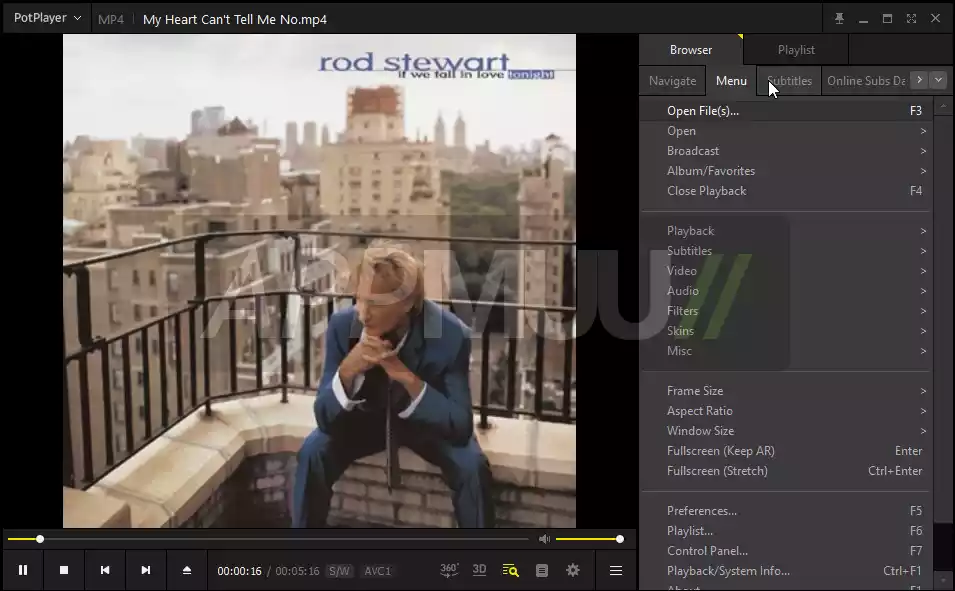Click the MP4 format label in title bar
Screen dimensions: 955x591
pyautogui.click(x=111, y=19)
